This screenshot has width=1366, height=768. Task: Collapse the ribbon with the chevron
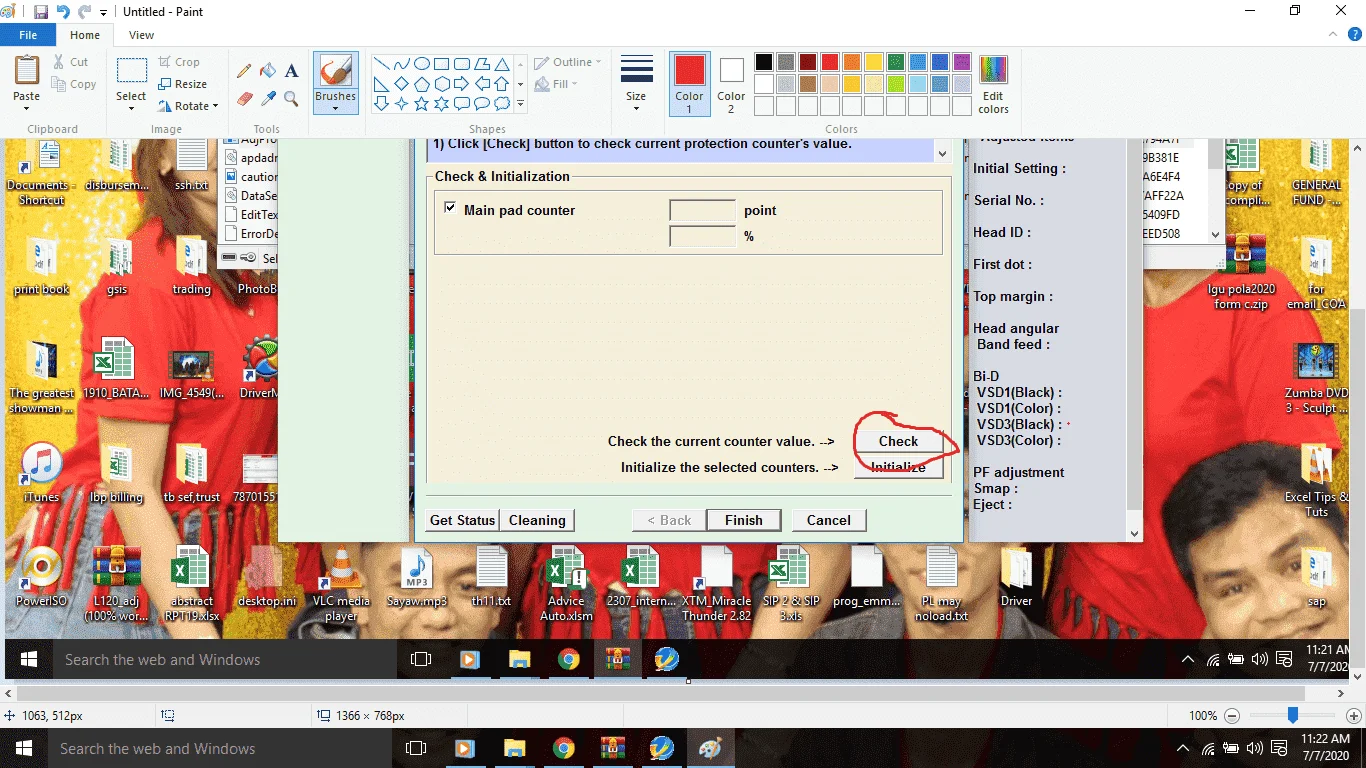point(1332,35)
